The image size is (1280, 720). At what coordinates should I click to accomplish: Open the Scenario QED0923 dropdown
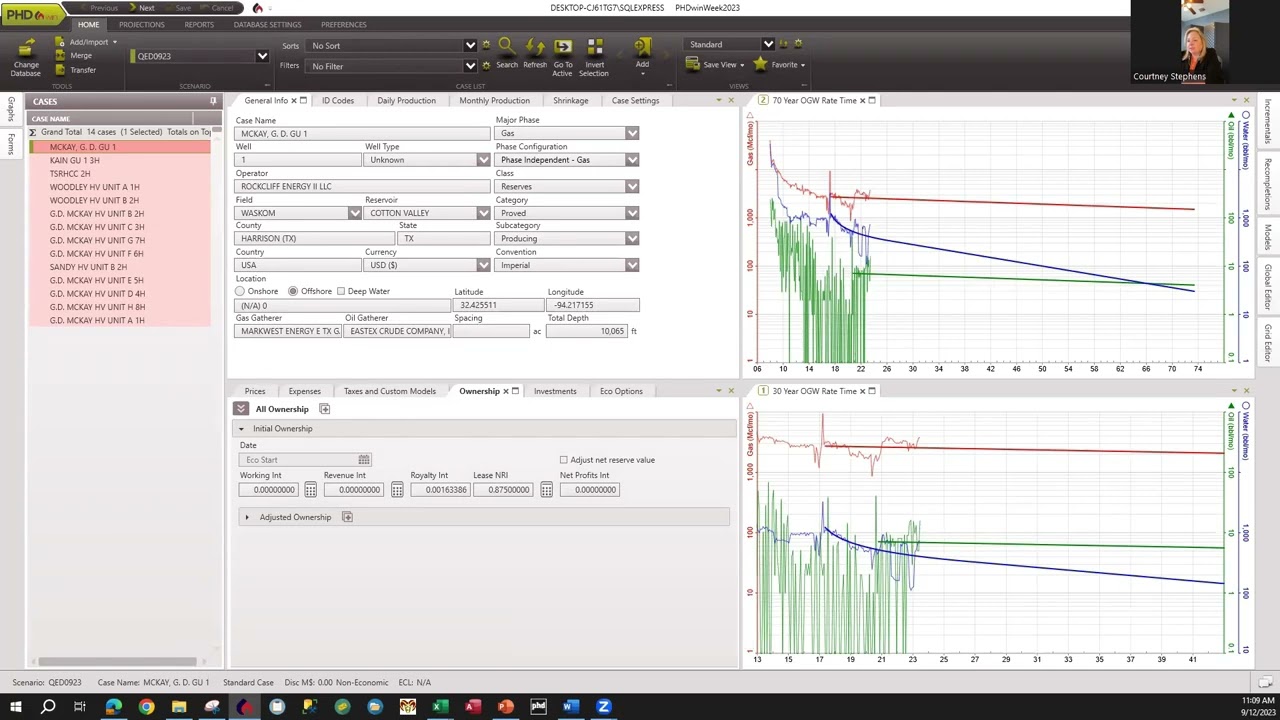[x=262, y=56]
